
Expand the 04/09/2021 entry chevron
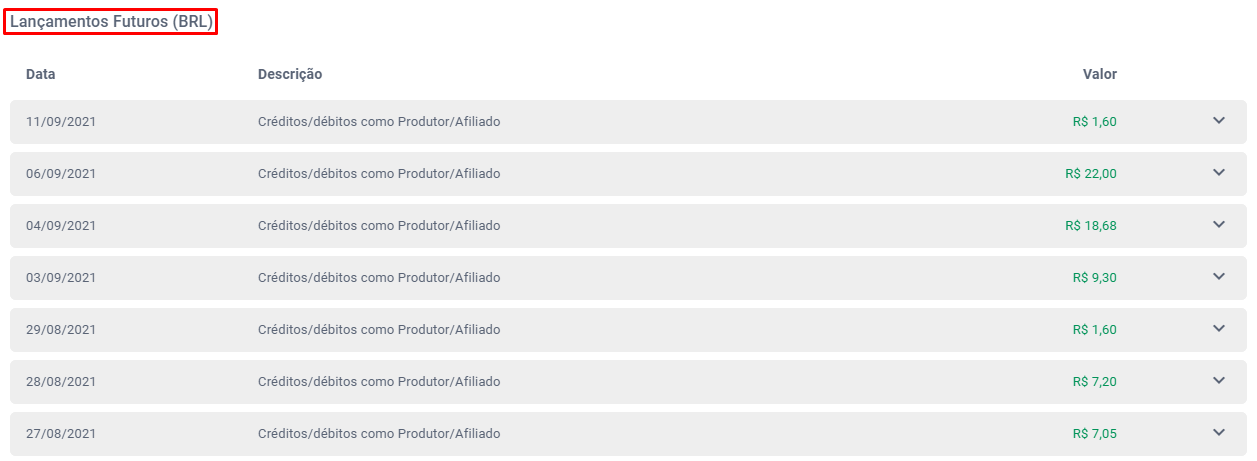click(x=1218, y=225)
